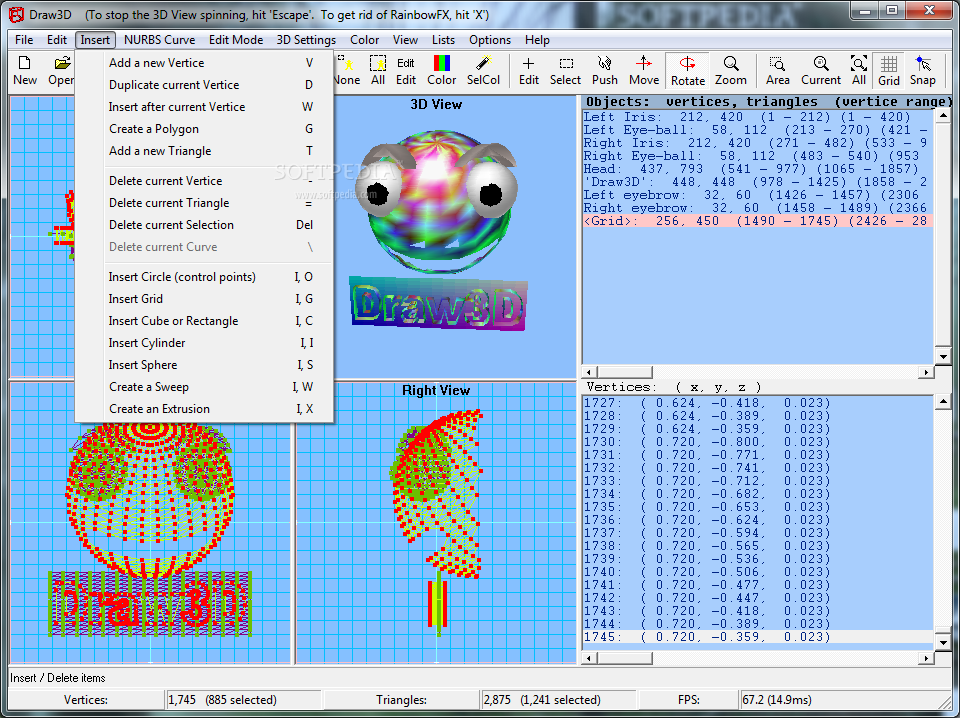This screenshot has width=960, height=718.
Task: Choose Delete current Vertice
Action: (204, 181)
